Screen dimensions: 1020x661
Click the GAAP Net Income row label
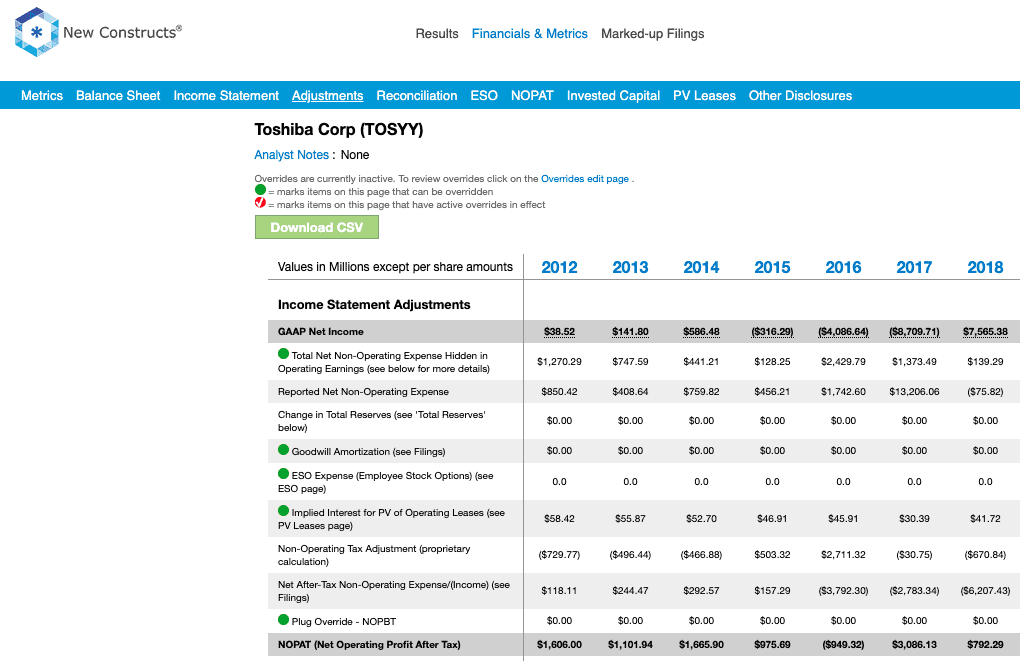coord(321,332)
